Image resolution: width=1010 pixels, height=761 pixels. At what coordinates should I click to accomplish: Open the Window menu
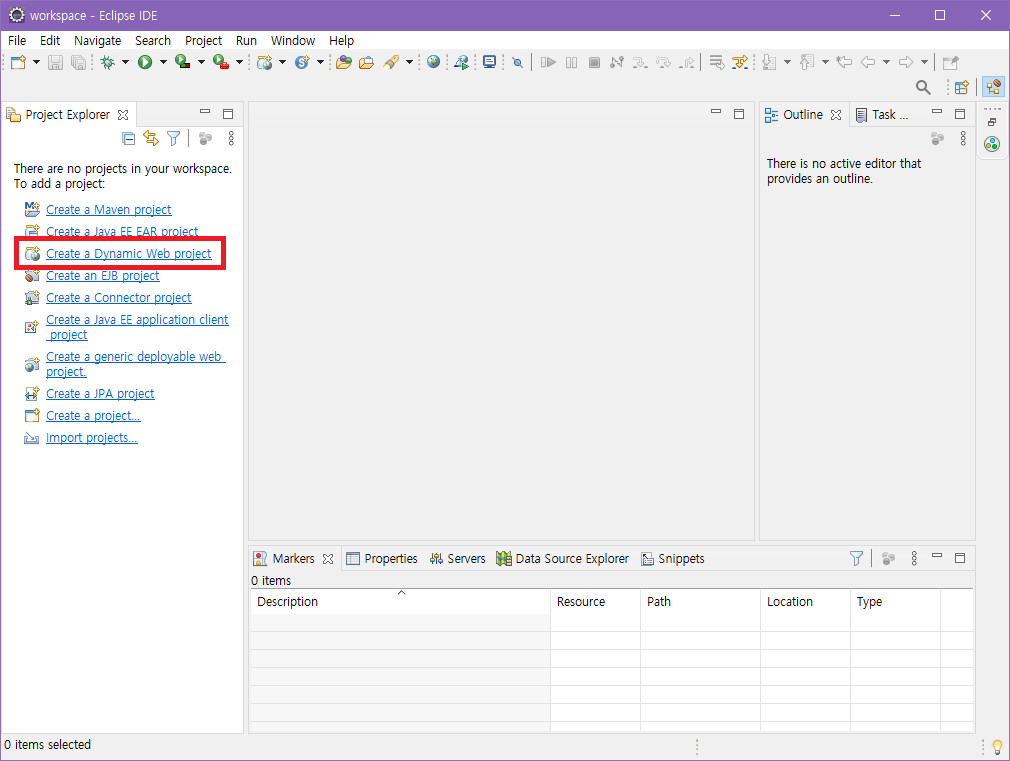click(292, 41)
